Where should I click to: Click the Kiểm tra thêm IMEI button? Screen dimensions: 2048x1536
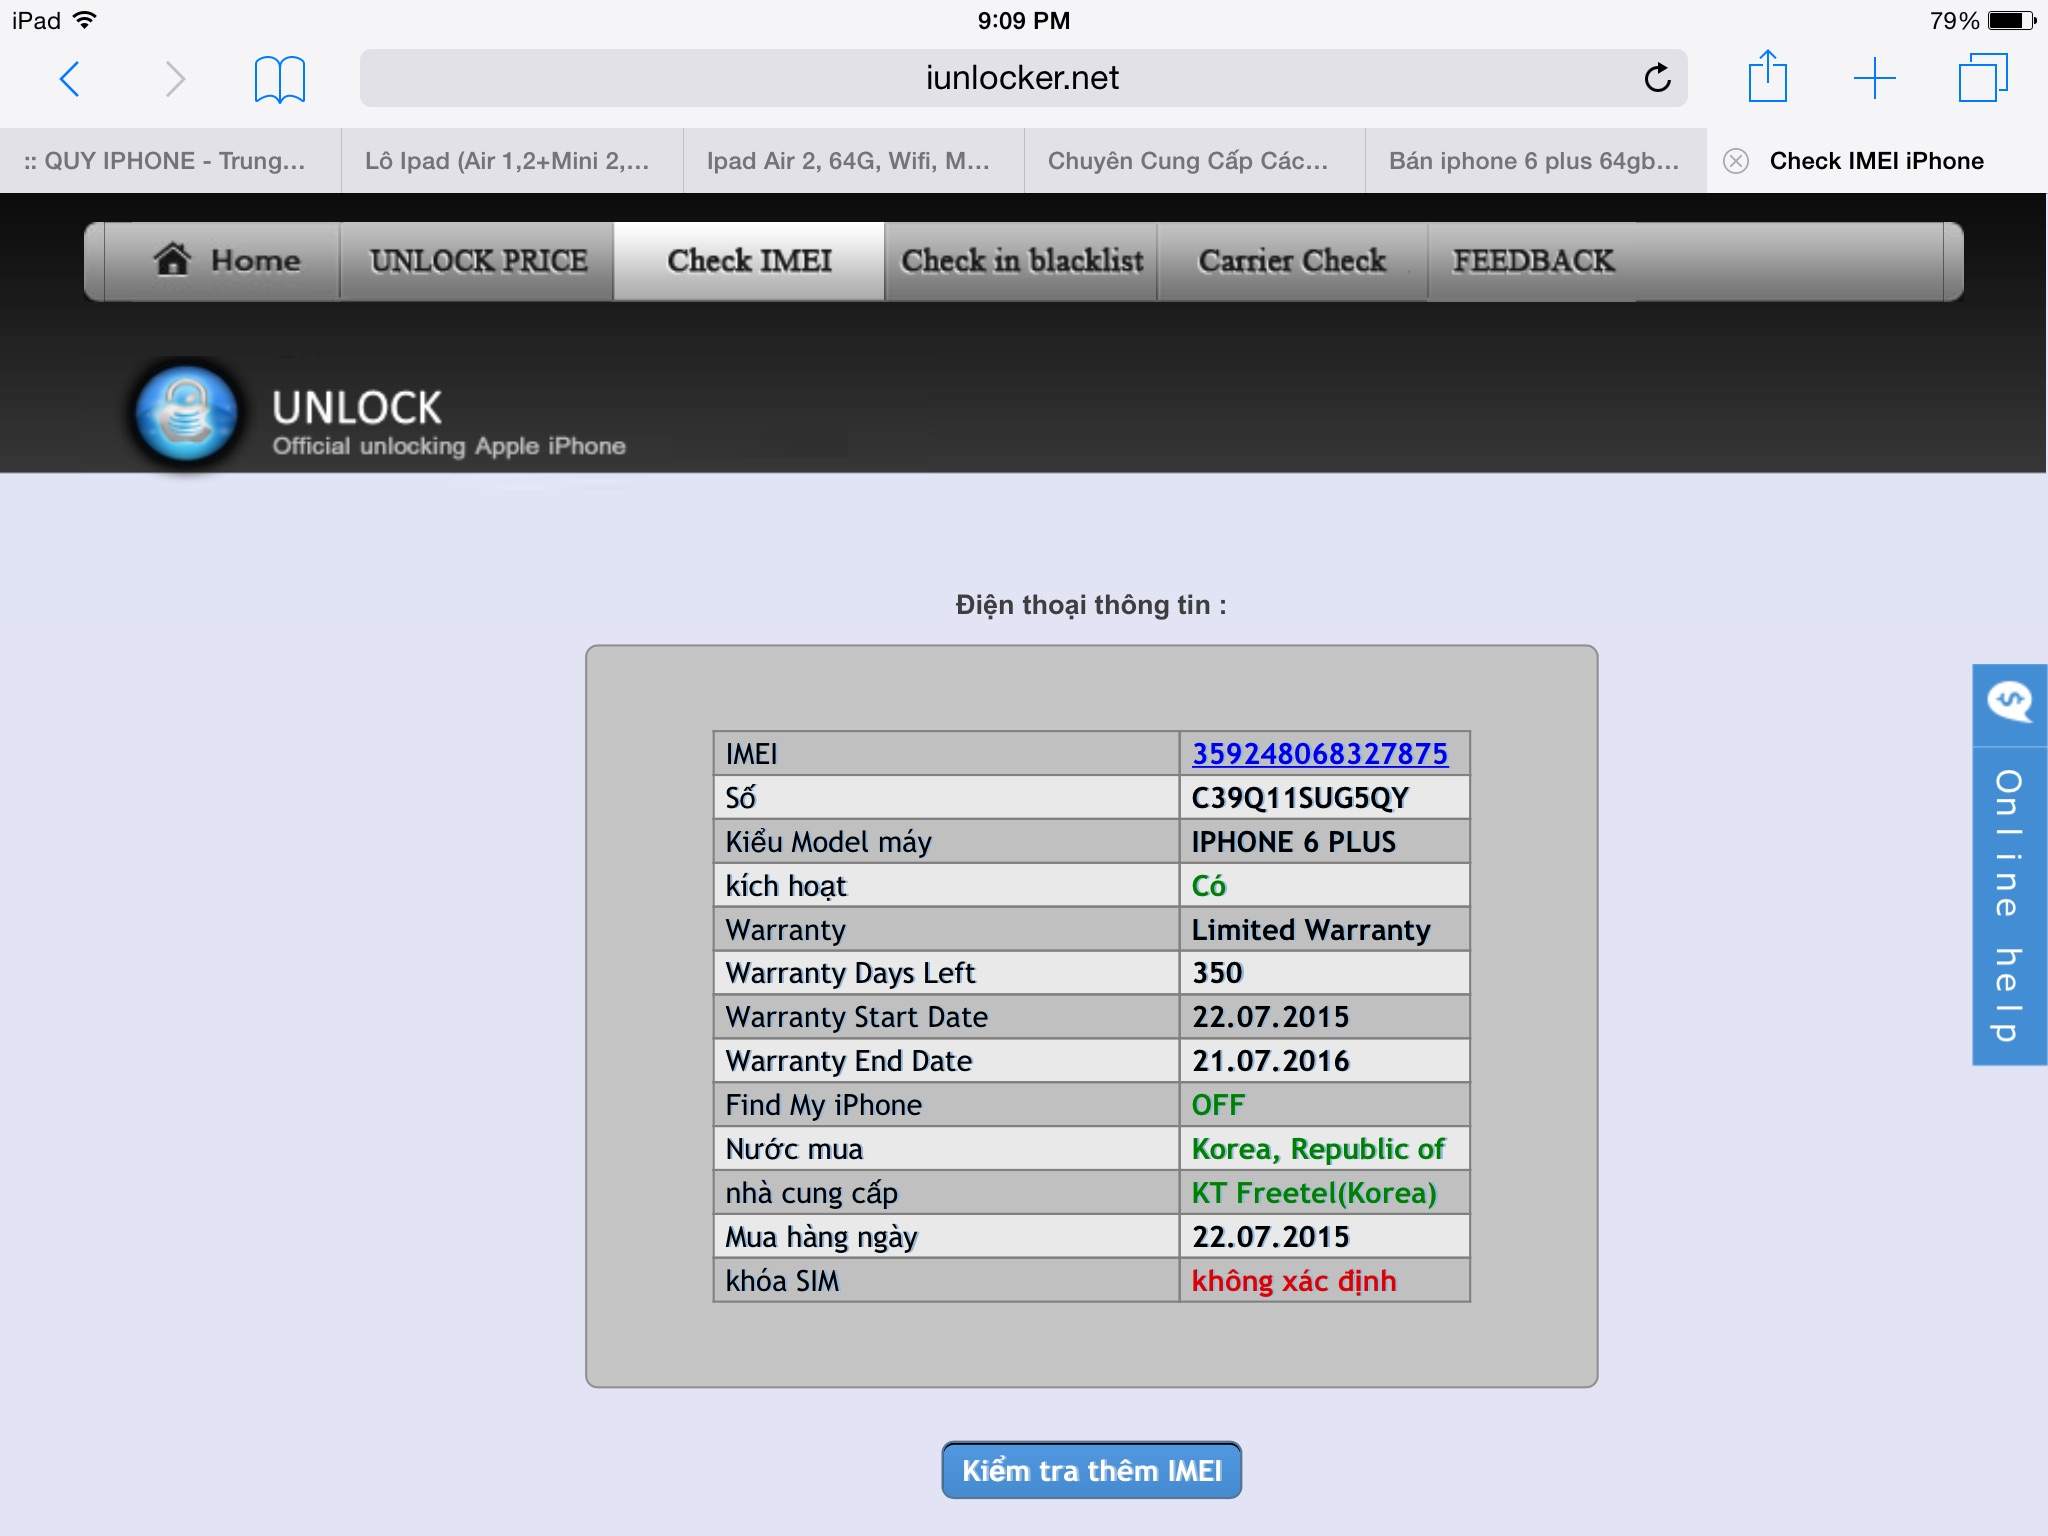click(x=1091, y=1470)
